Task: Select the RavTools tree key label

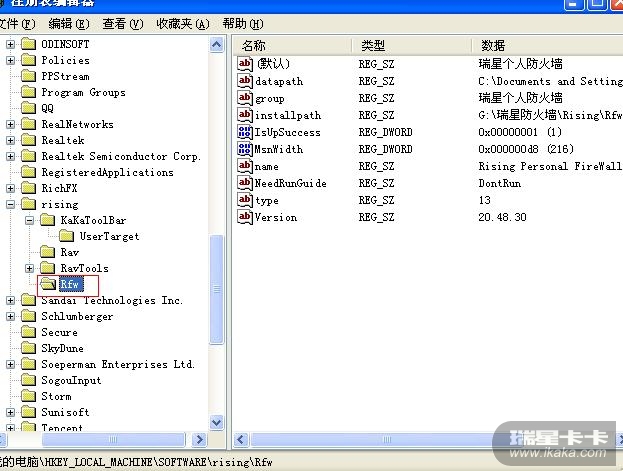Action: tap(84, 268)
